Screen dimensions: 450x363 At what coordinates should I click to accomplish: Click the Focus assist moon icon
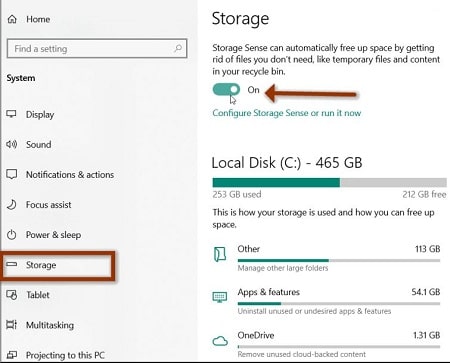12,204
